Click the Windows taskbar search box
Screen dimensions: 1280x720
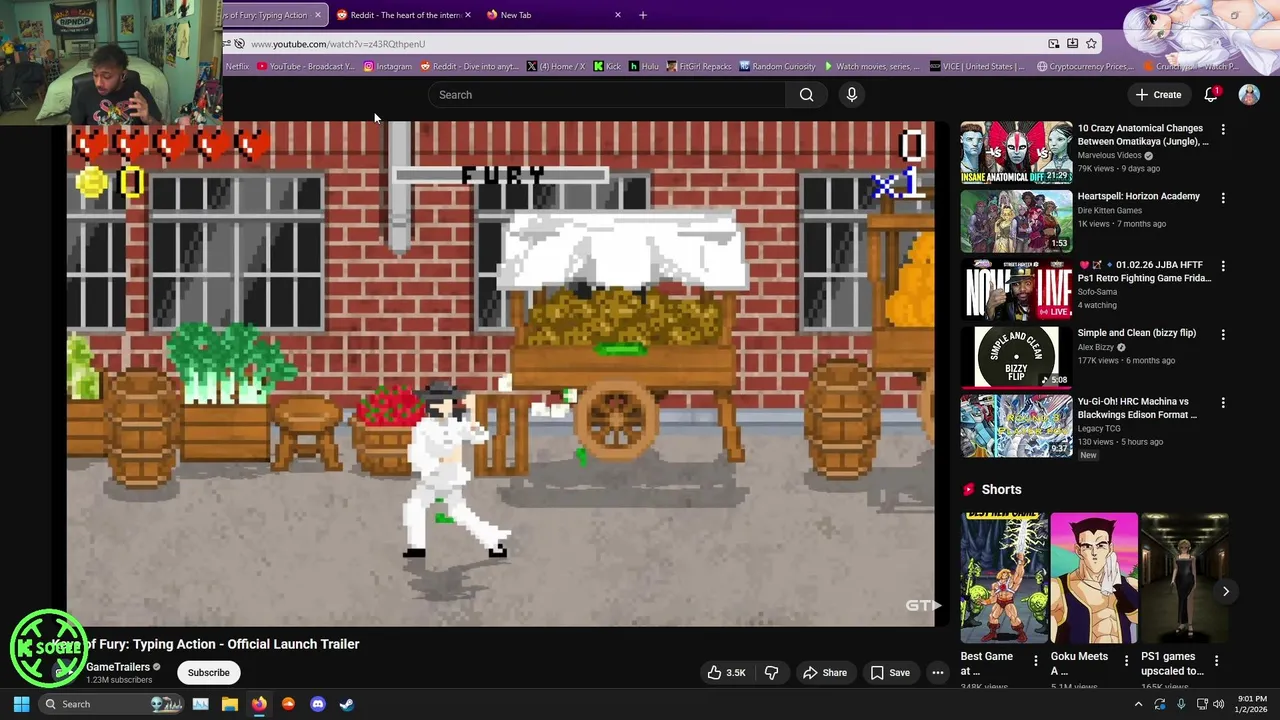tap(112, 704)
